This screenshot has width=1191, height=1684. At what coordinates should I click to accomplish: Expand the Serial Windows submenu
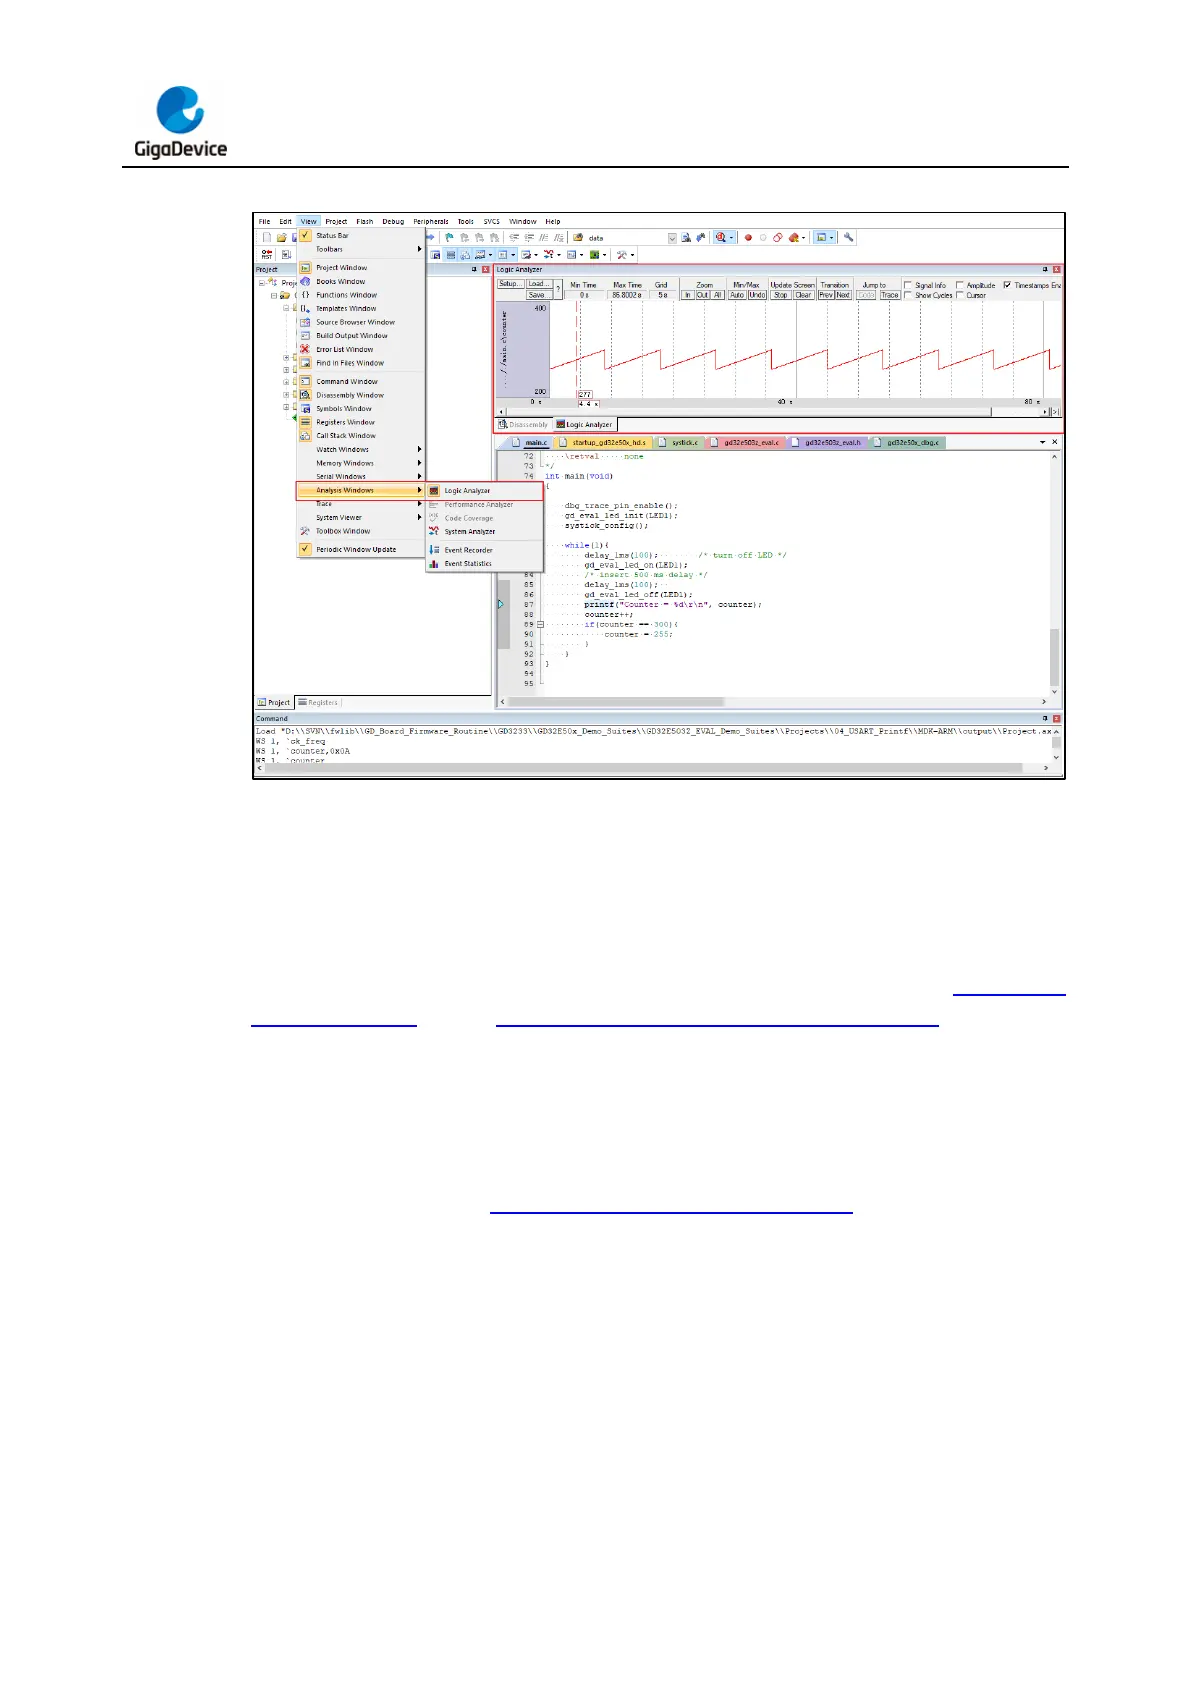click(x=361, y=476)
